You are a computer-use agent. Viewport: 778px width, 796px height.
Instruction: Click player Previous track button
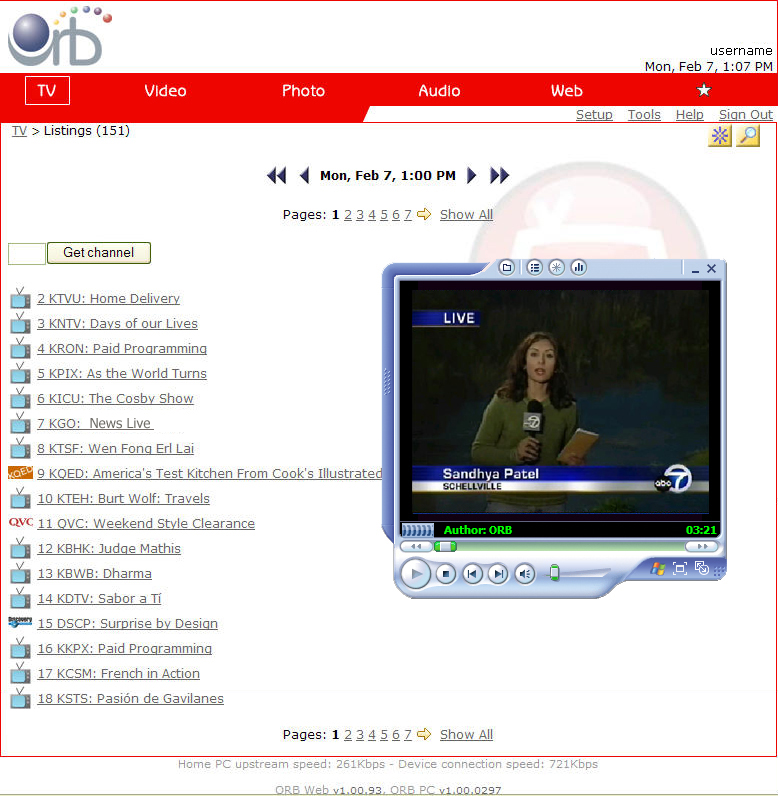click(x=472, y=574)
